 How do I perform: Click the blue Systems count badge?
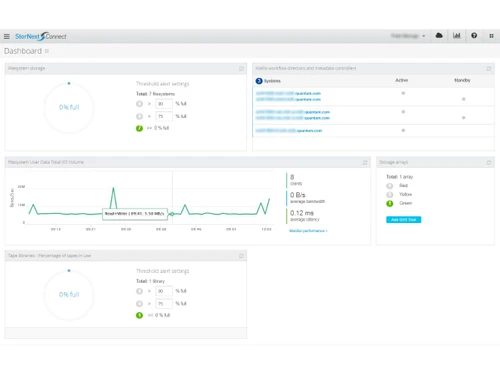click(x=259, y=81)
